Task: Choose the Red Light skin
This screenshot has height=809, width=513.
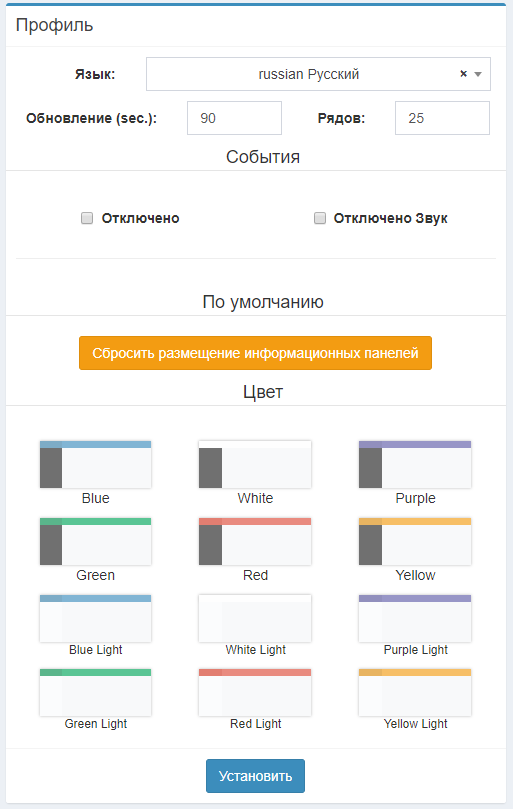Action: point(255,692)
